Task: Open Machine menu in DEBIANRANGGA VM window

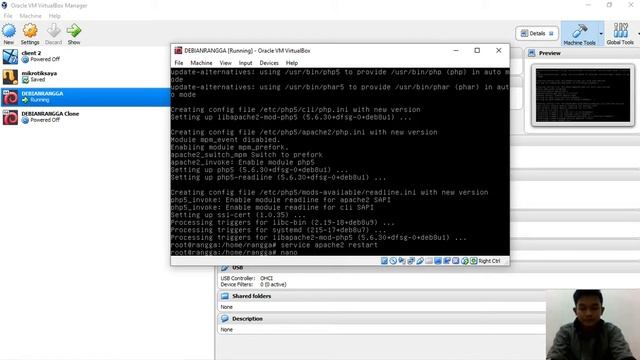Action: coord(201,63)
